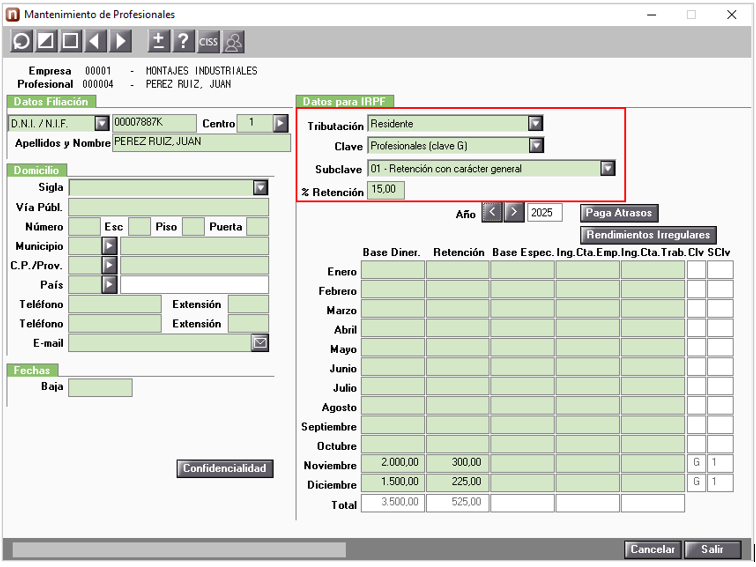The height and width of the screenshot is (567, 756).
Task: Click the Apellidos y Nombre field
Action: pyautogui.click(x=202, y=143)
